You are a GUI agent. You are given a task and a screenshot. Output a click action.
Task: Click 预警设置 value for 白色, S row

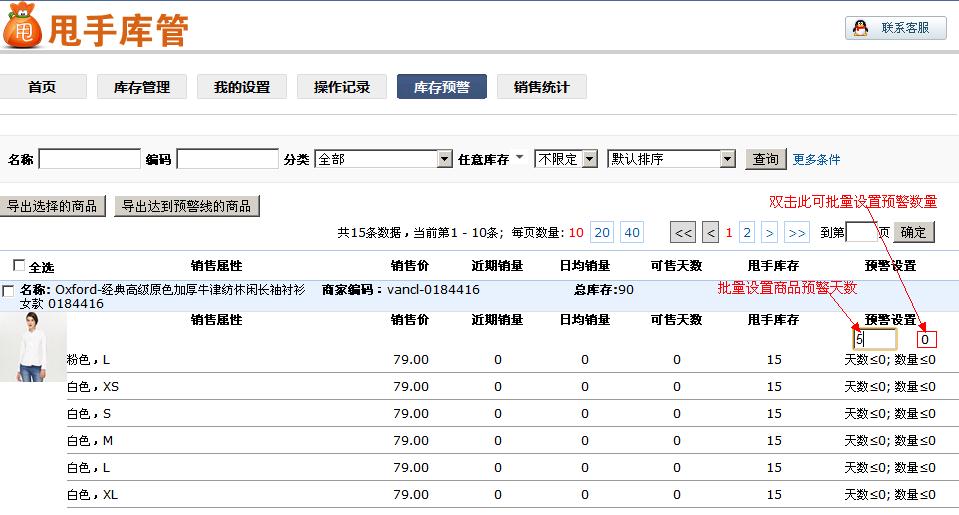pos(890,413)
